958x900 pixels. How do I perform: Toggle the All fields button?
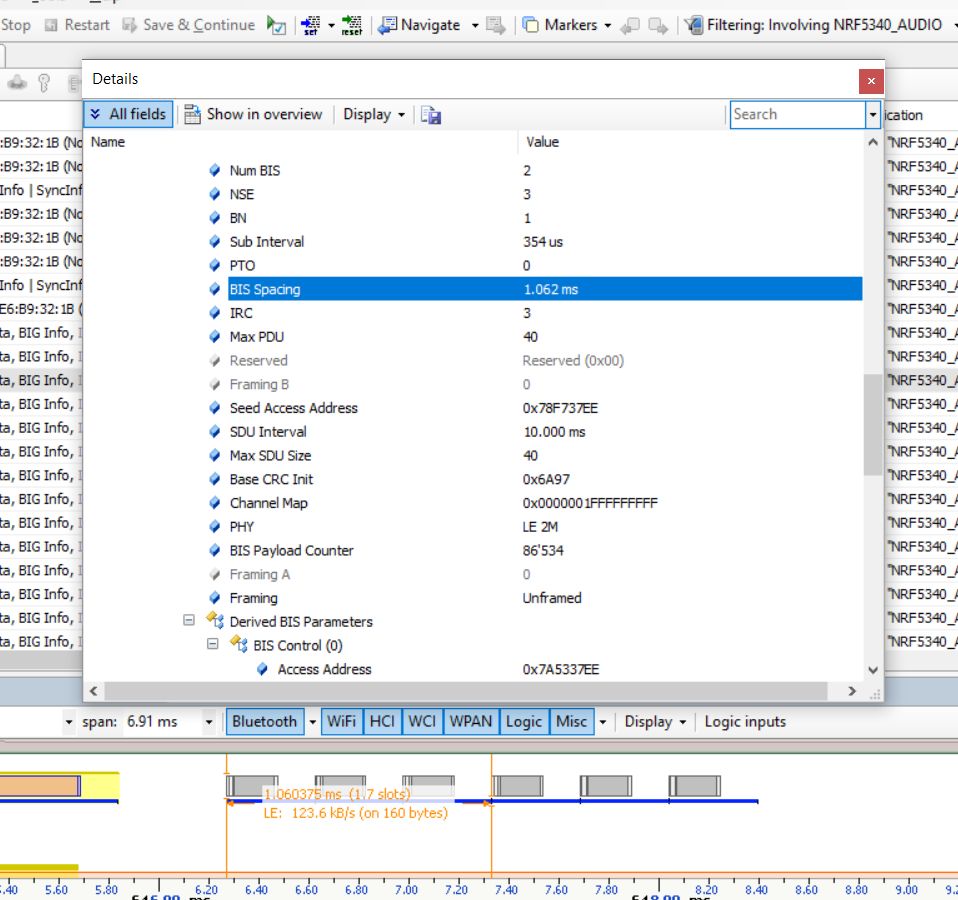(128, 114)
